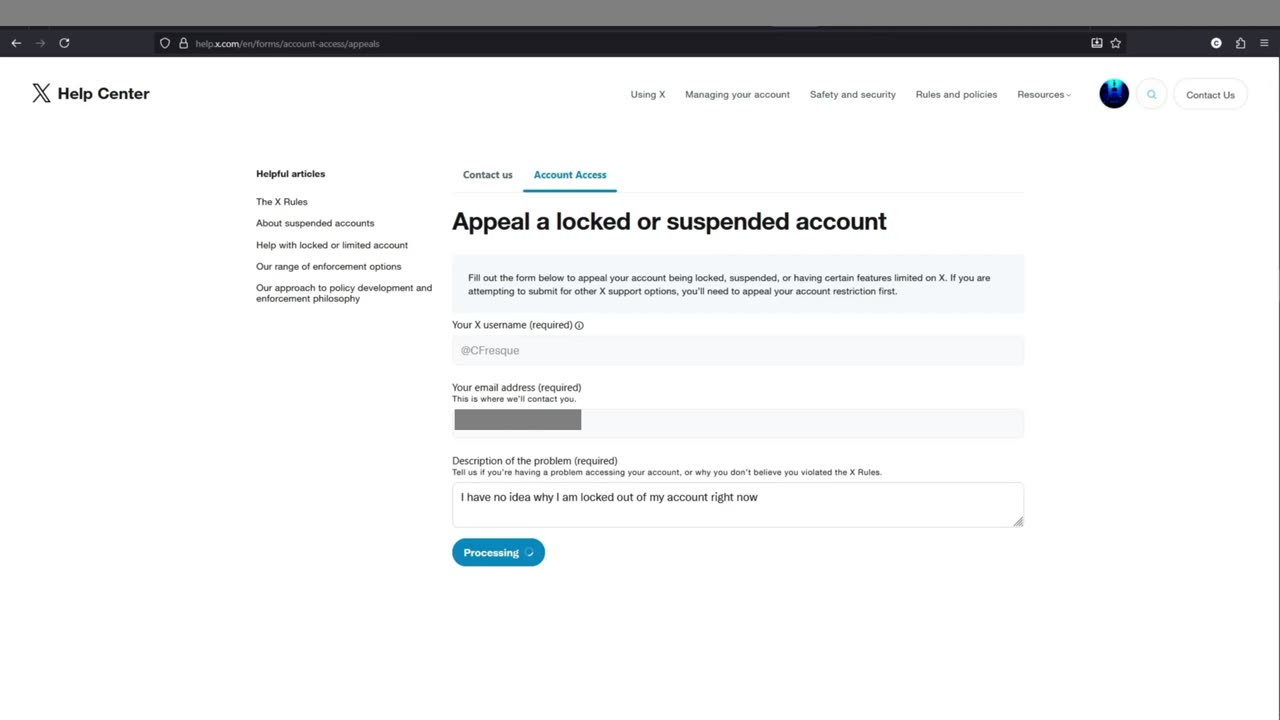Open the browser extensions puzzle icon
The height and width of the screenshot is (720, 1280).
[x=1240, y=43]
